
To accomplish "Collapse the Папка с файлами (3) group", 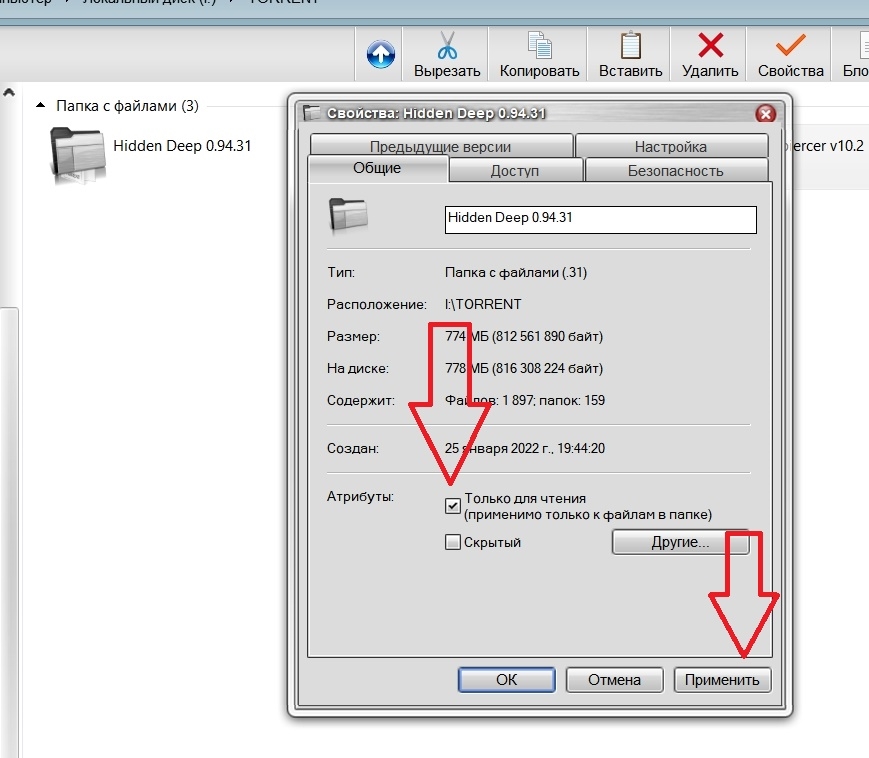I will 41,105.
